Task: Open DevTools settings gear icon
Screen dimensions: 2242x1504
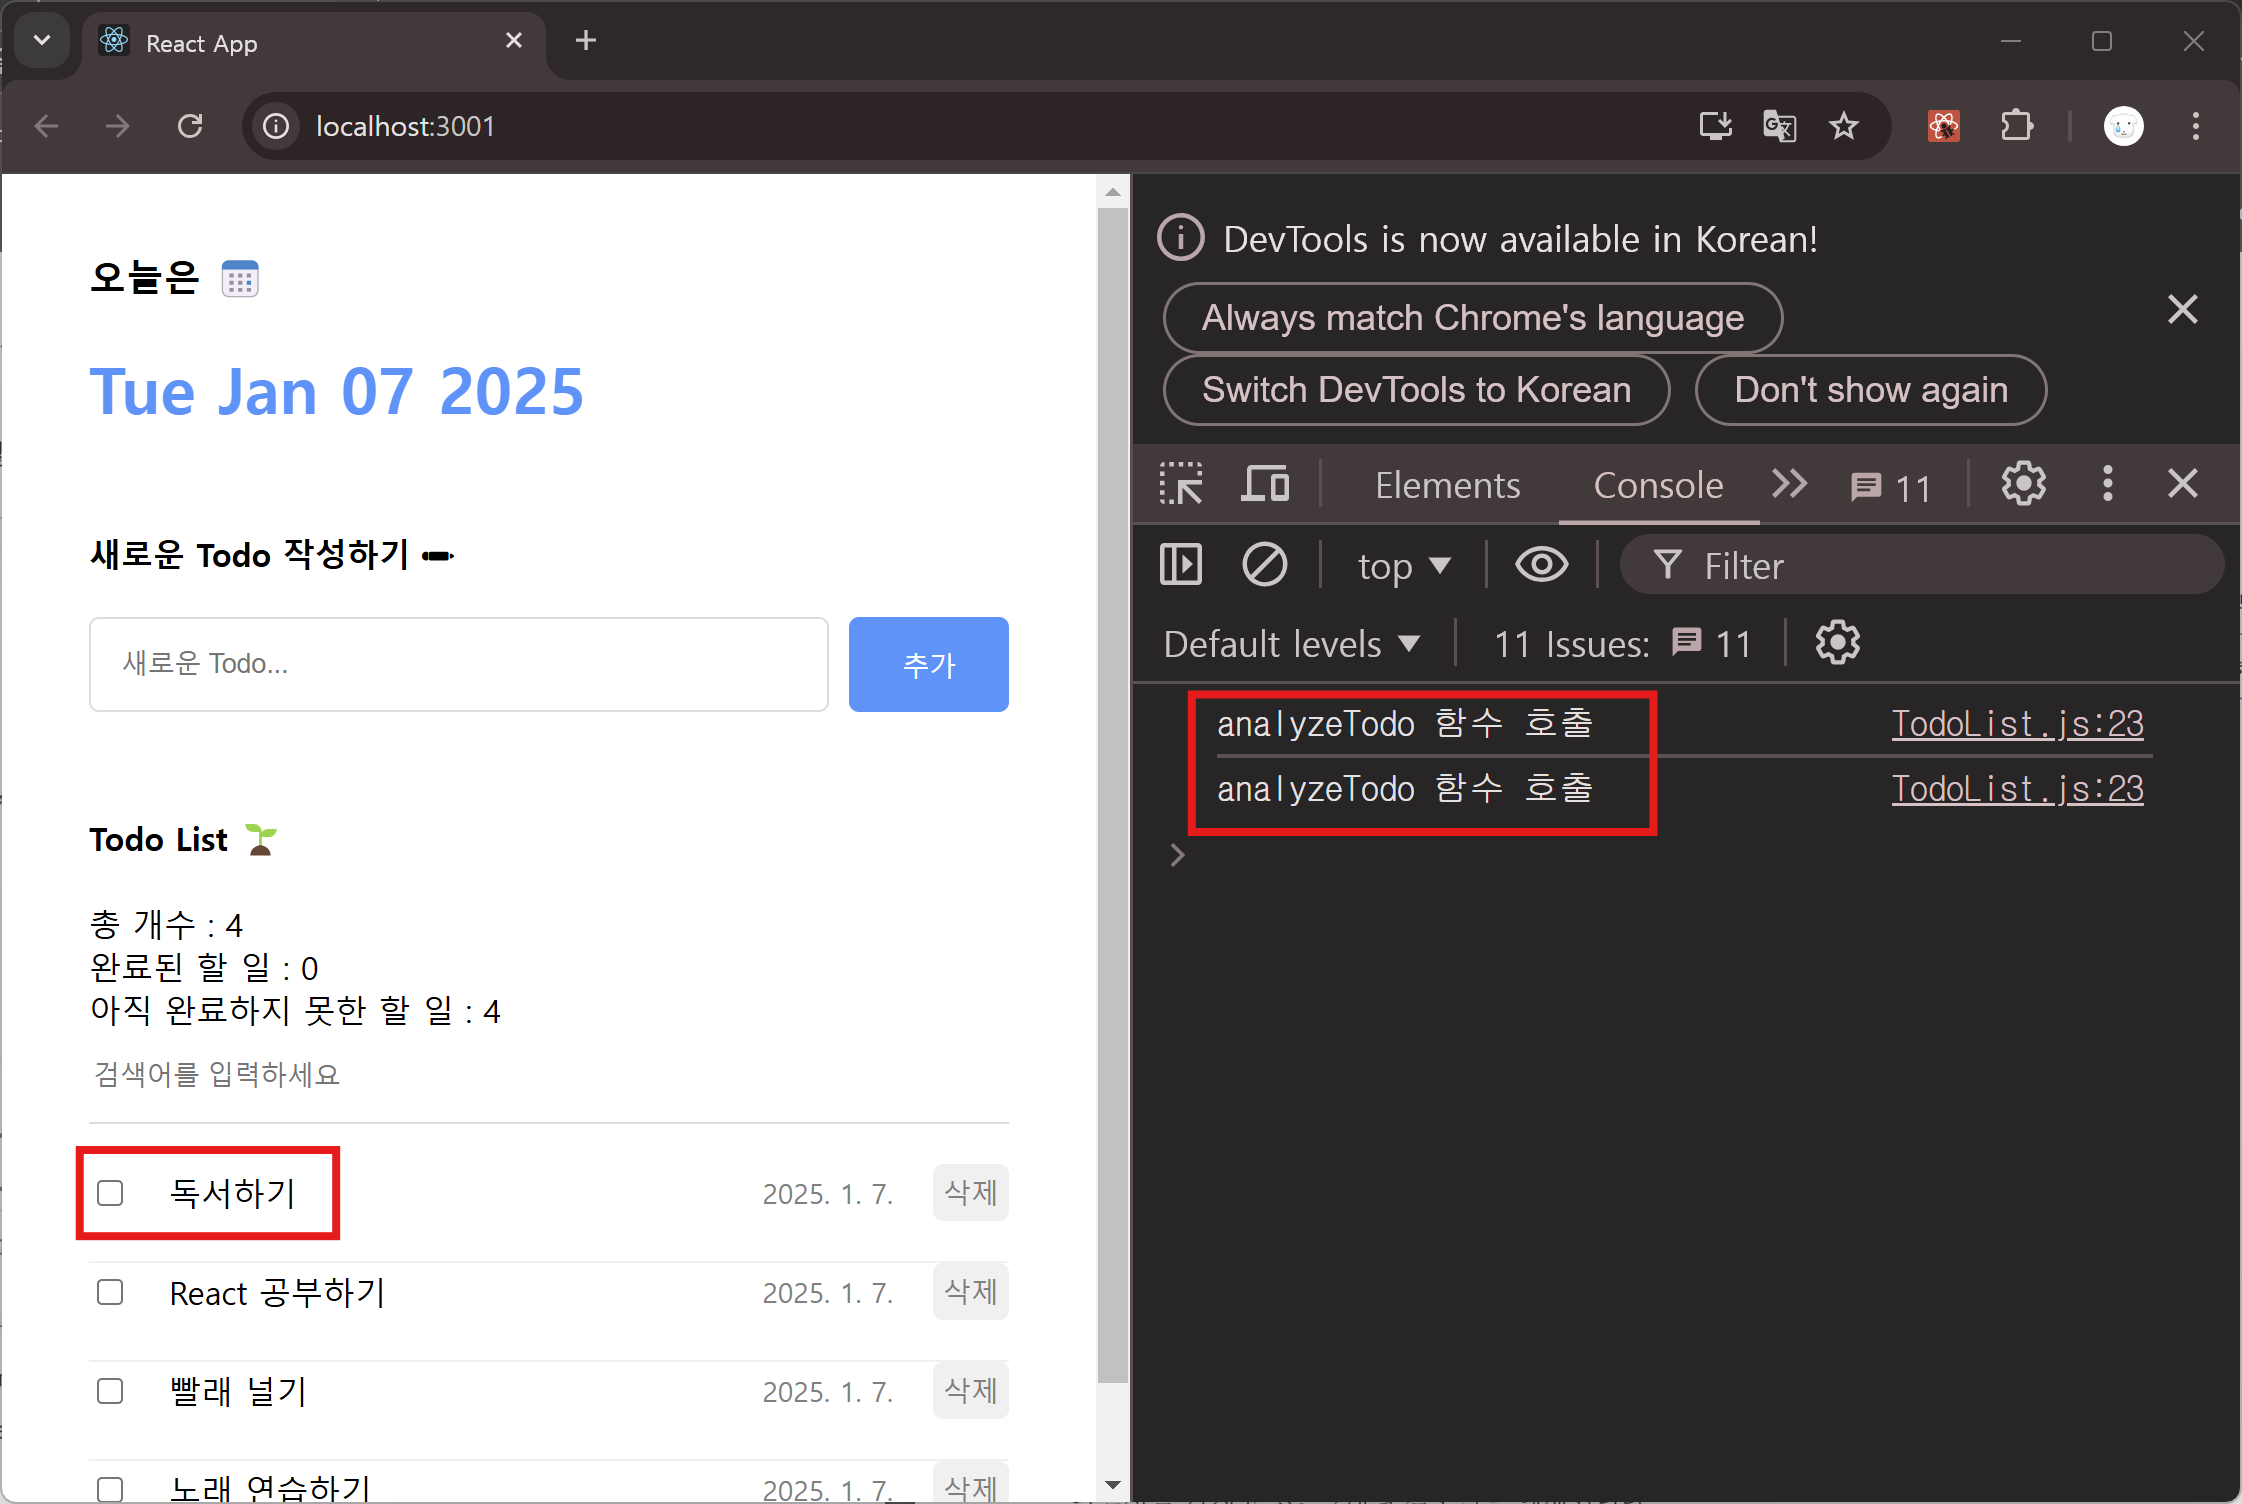Action: pos(2023,485)
